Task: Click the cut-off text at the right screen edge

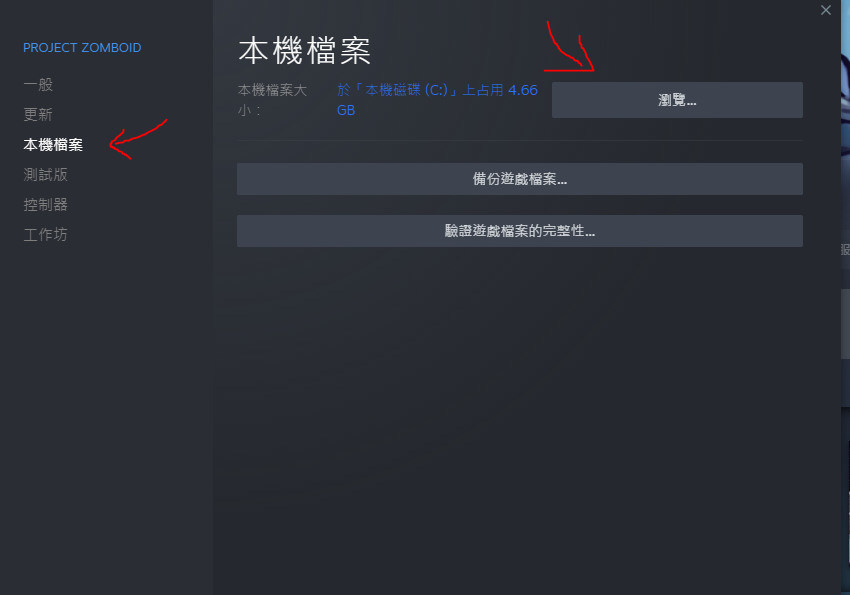Action: (845, 249)
